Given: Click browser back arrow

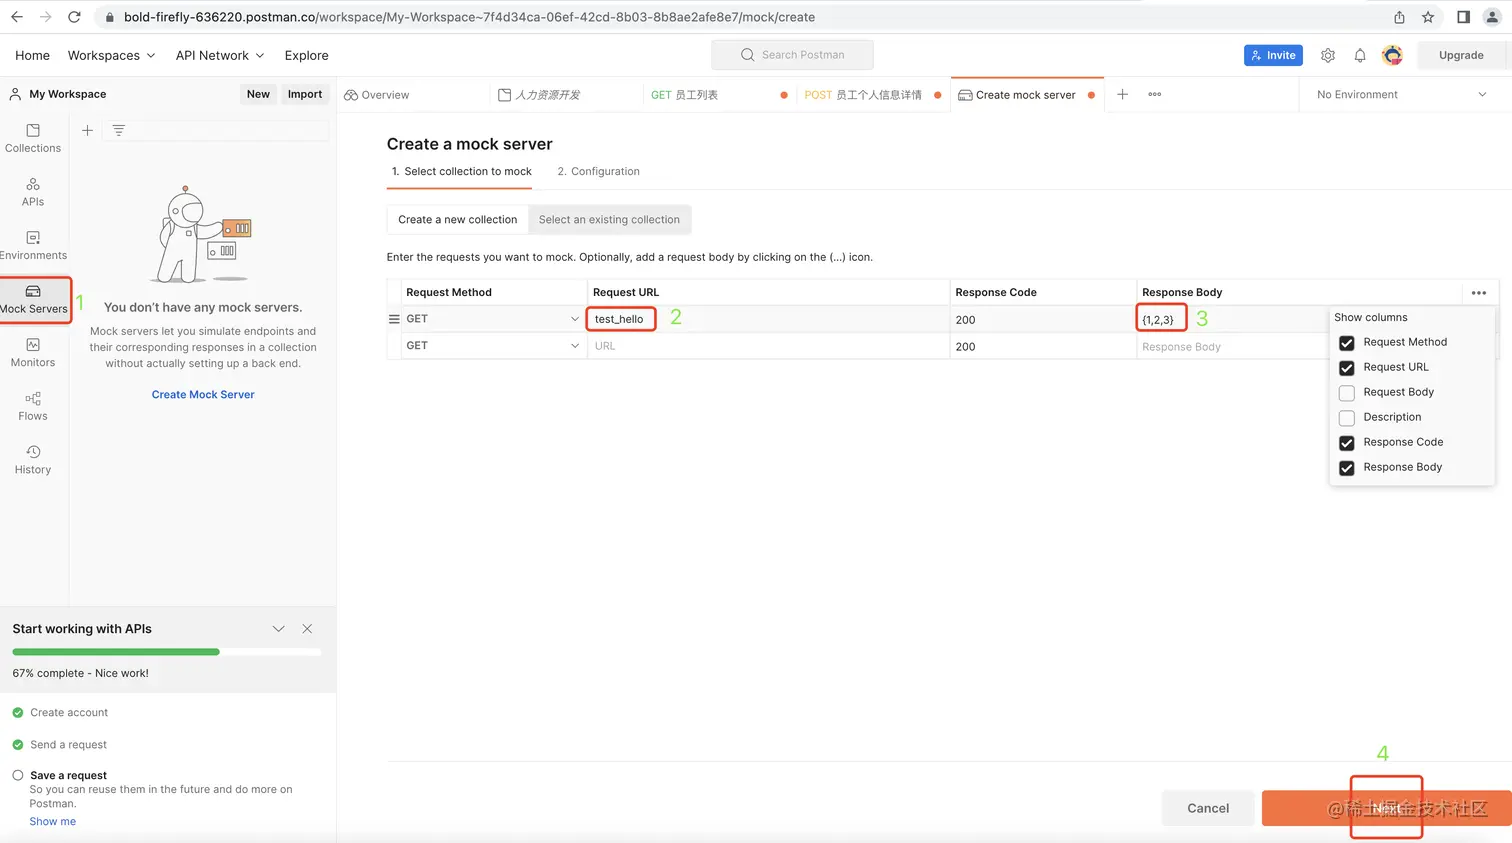Looking at the screenshot, I should 17,17.
